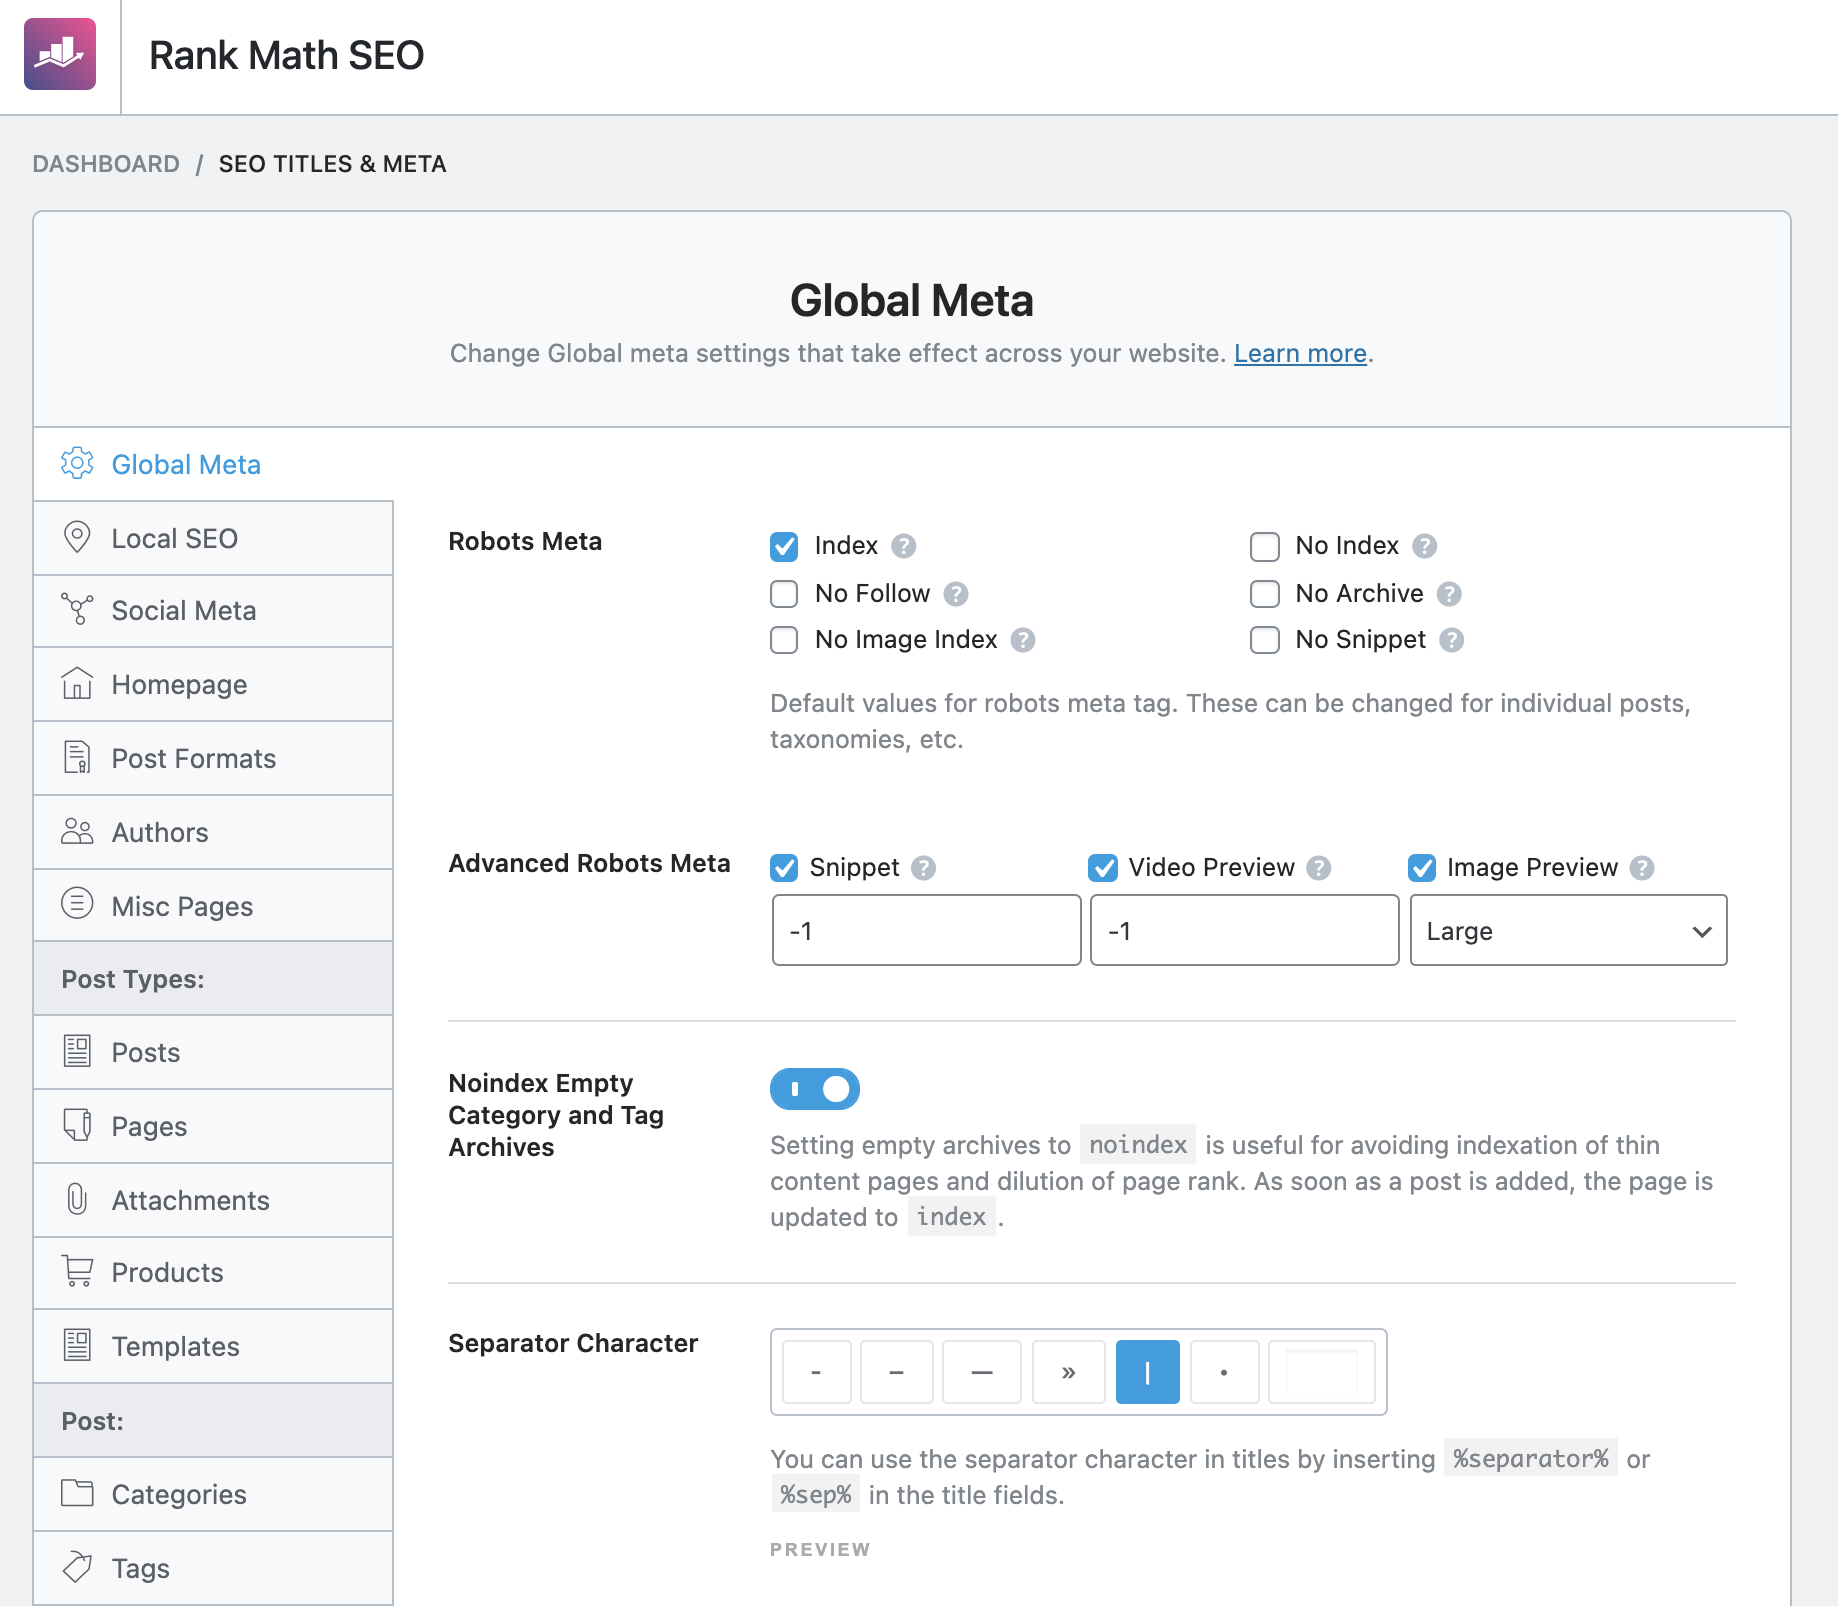
Task: Select the em dash separator character
Action: click(x=982, y=1372)
